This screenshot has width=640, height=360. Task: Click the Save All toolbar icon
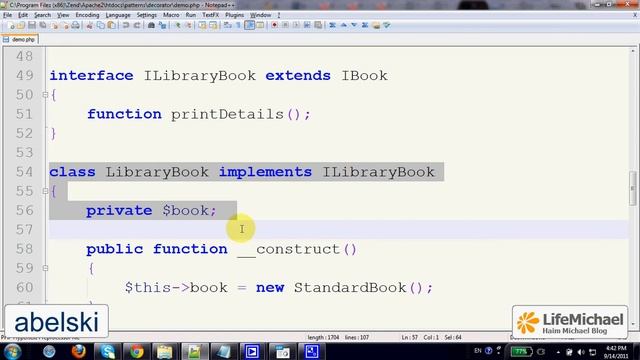[43, 25]
